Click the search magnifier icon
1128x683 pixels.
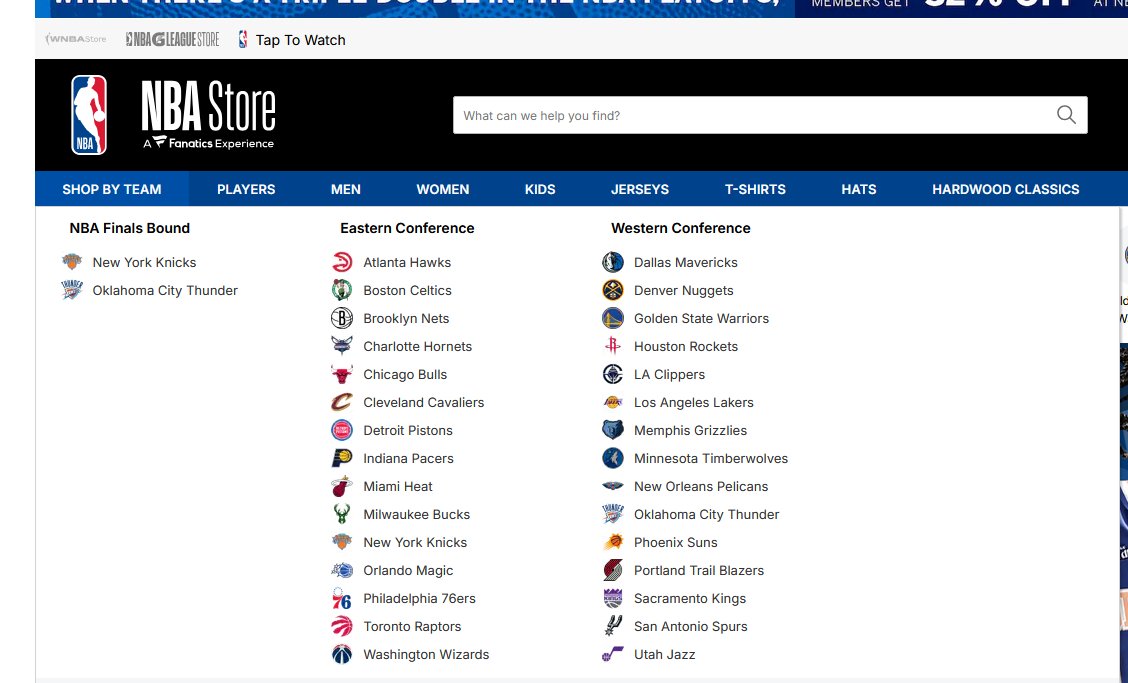[x=1066, y=115]
